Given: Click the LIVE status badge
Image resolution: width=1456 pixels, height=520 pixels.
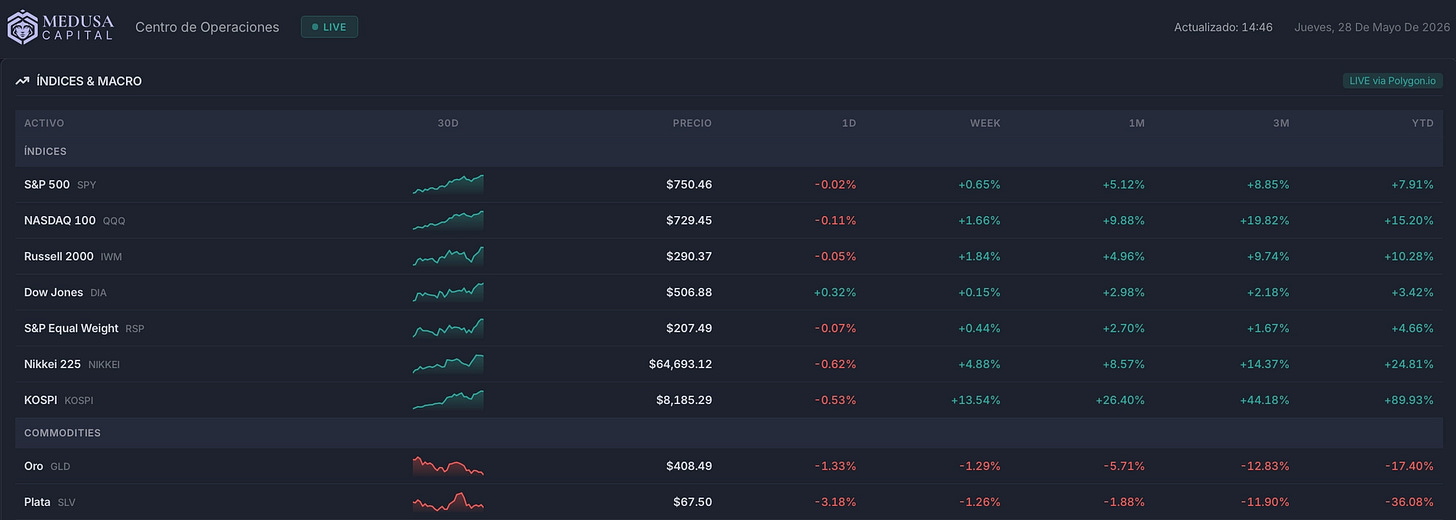Looking at the screenshot, I should [x=329, y=27].
